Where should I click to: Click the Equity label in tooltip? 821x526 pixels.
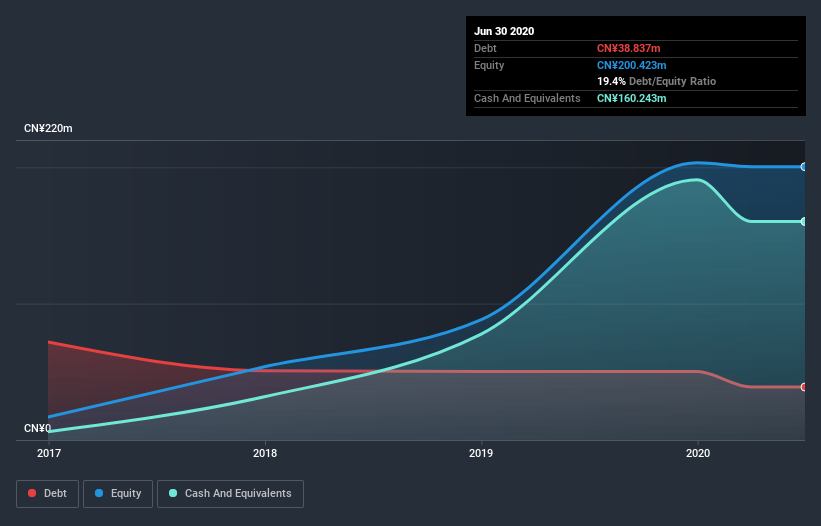[x=489, y=65]
